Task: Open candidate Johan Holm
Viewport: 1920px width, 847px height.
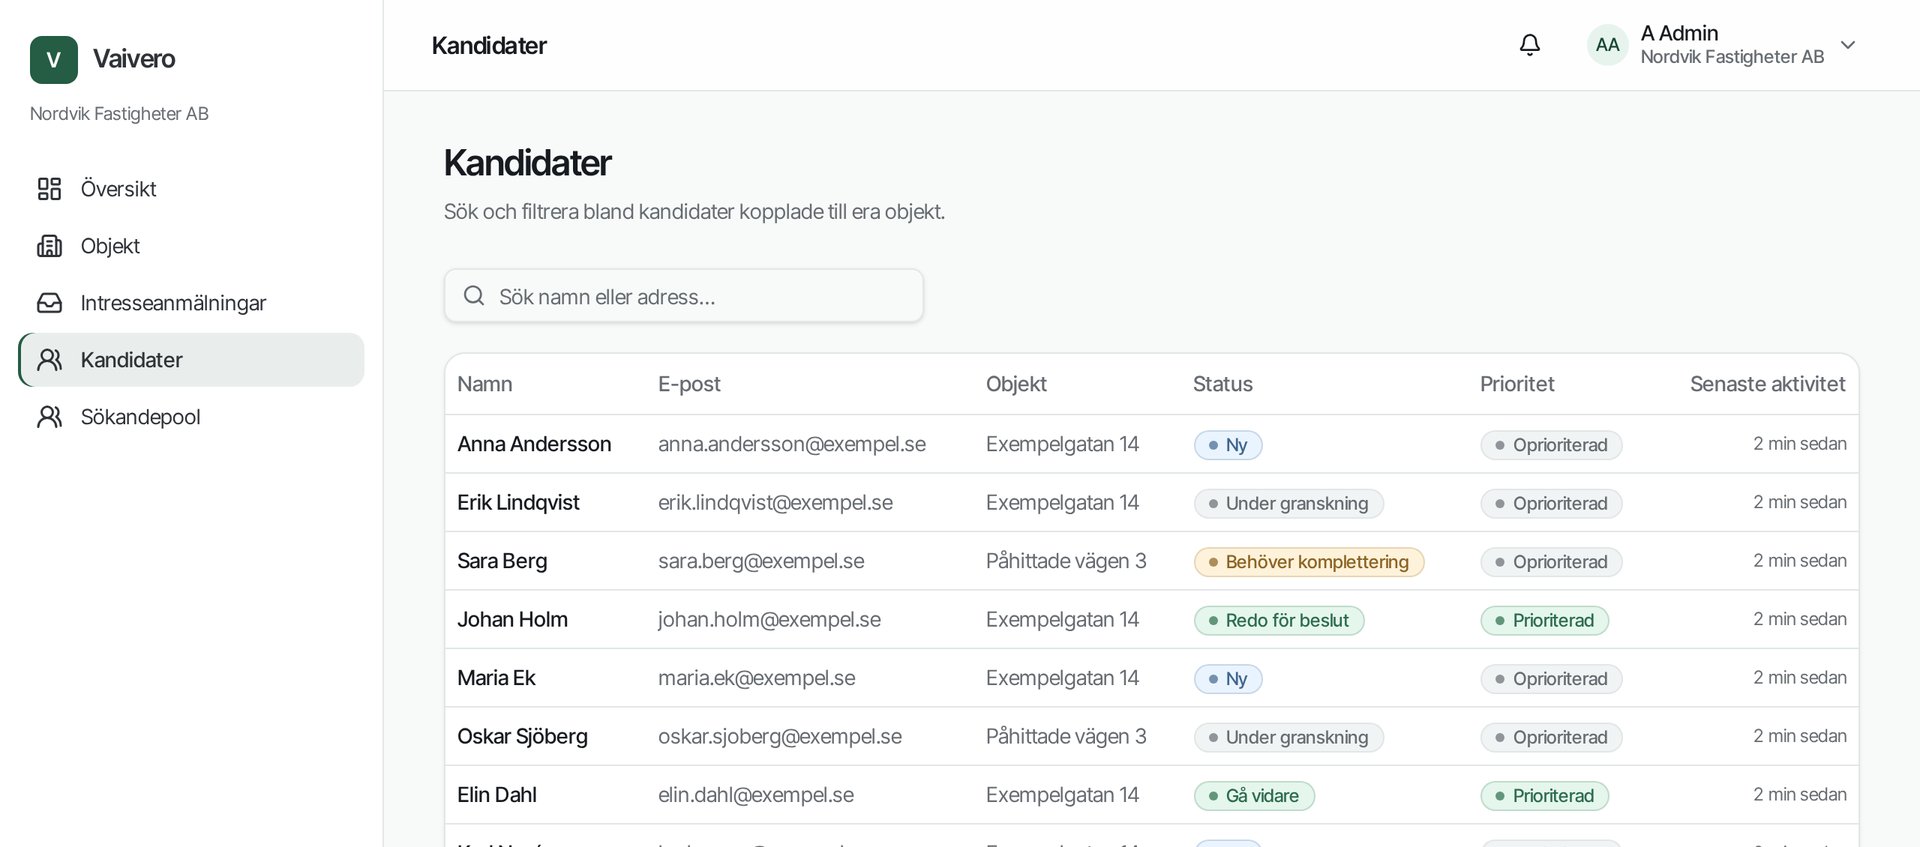Action: click(512, 620)
